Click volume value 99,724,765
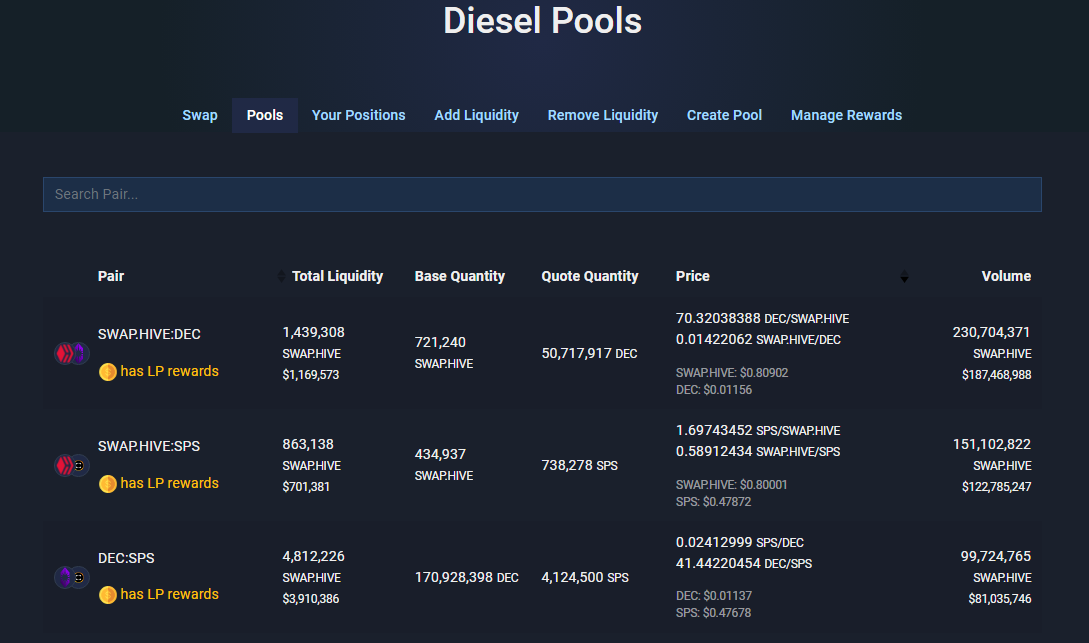Viewport: 1089px width, 643px height. click(995, 557)
